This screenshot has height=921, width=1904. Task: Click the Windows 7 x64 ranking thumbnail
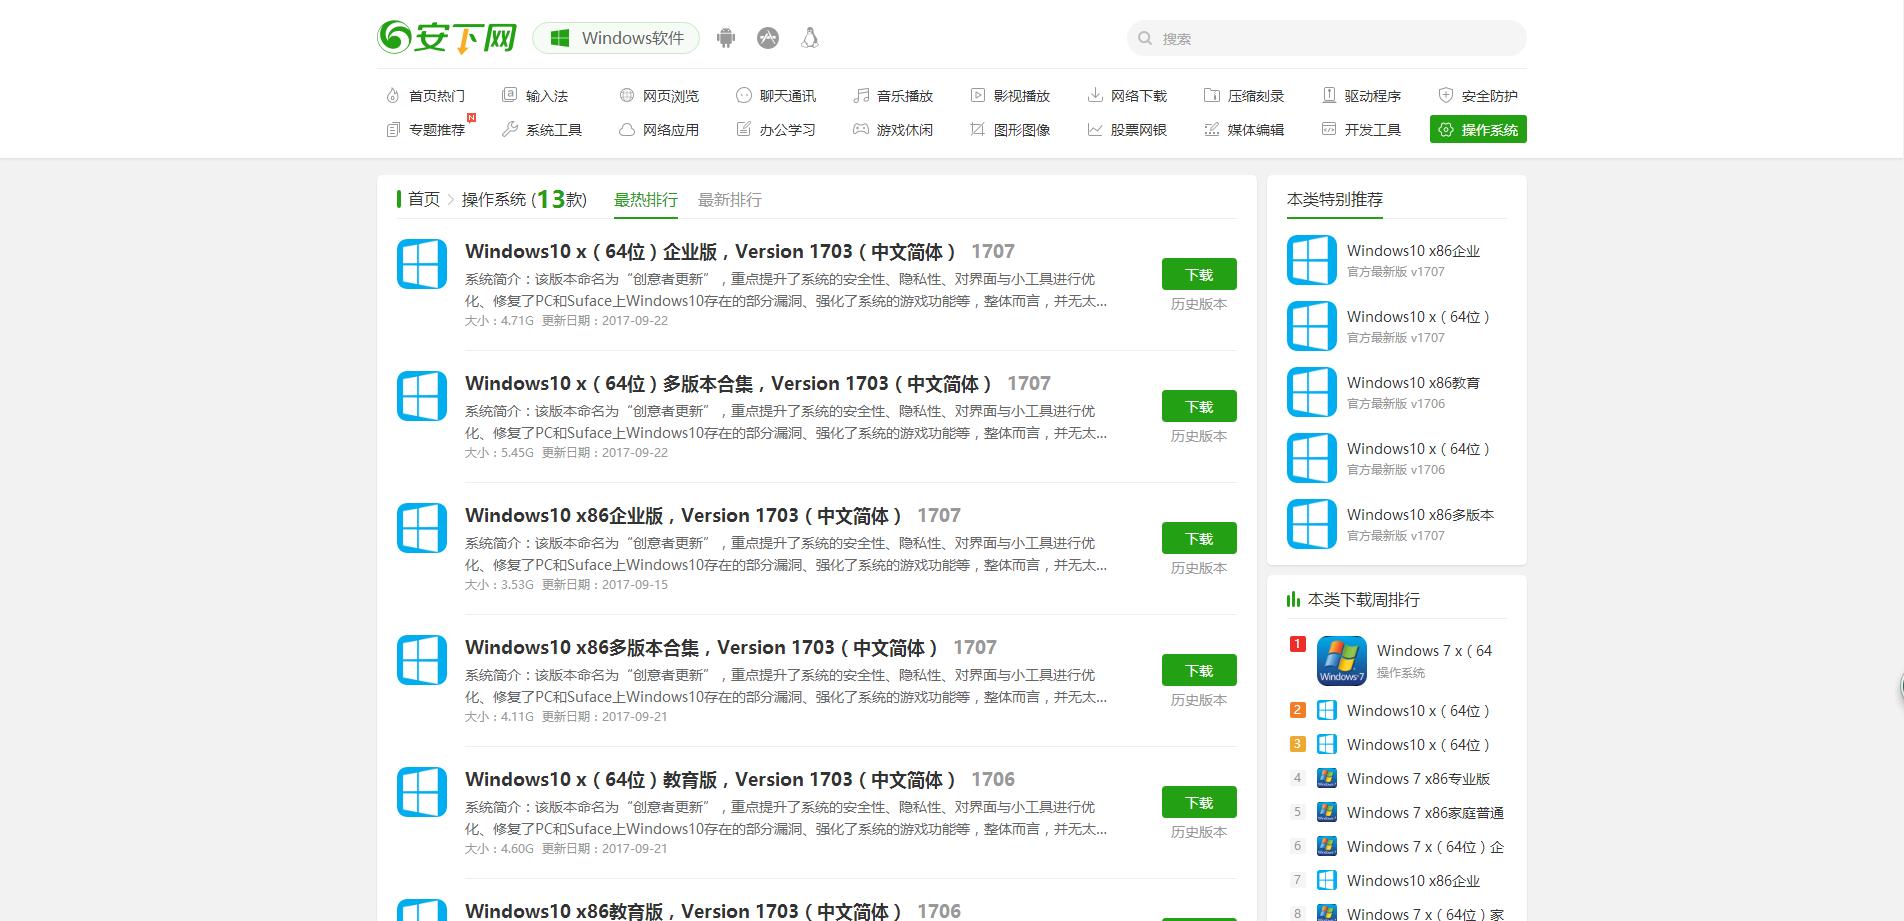tap(1342, 661)
